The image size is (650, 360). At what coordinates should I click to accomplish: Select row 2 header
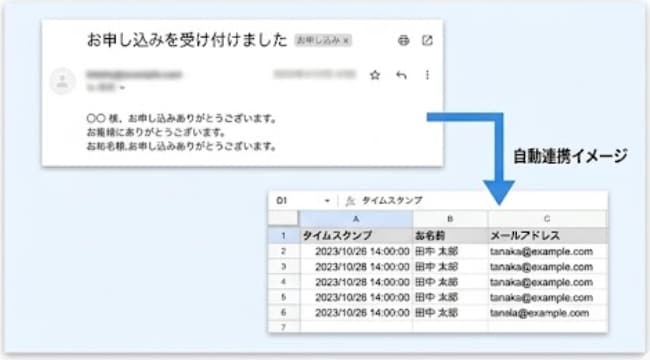[x=284, y=251]
